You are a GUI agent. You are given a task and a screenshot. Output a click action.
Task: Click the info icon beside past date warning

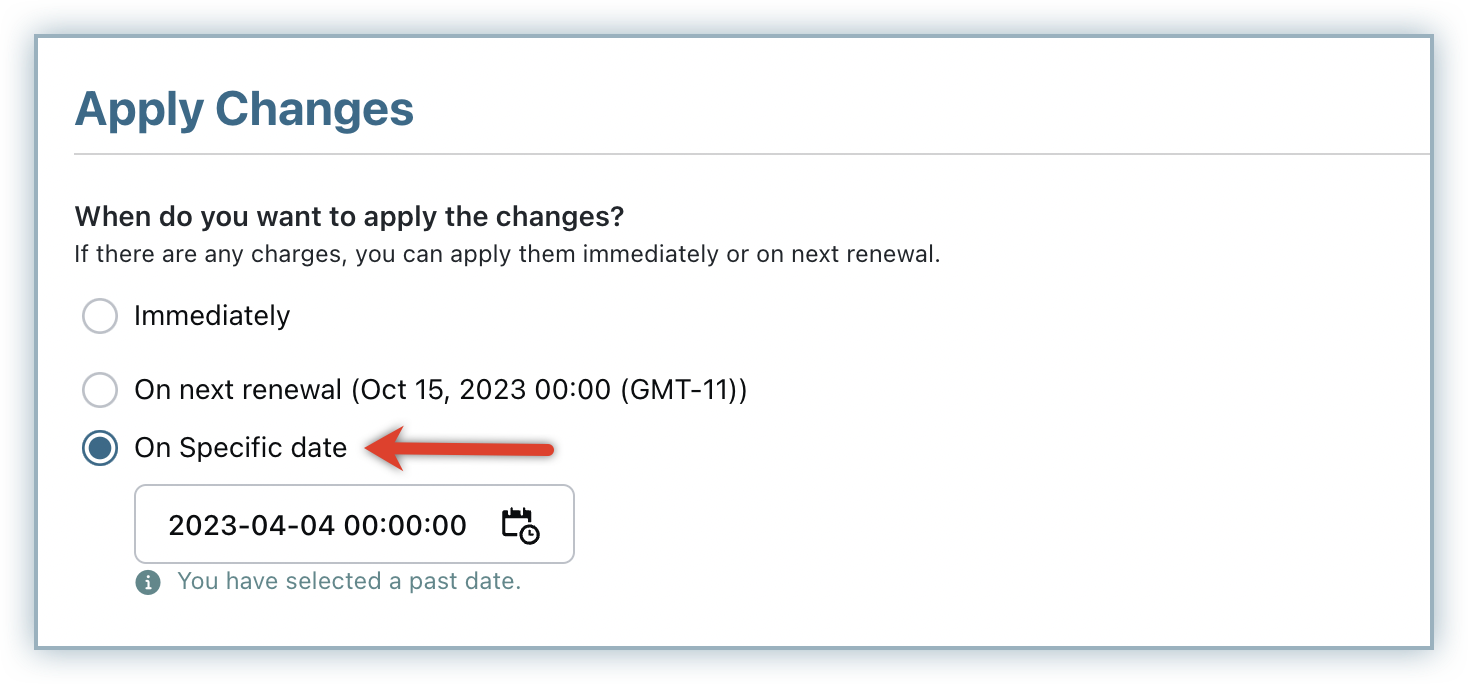(148, 582)
